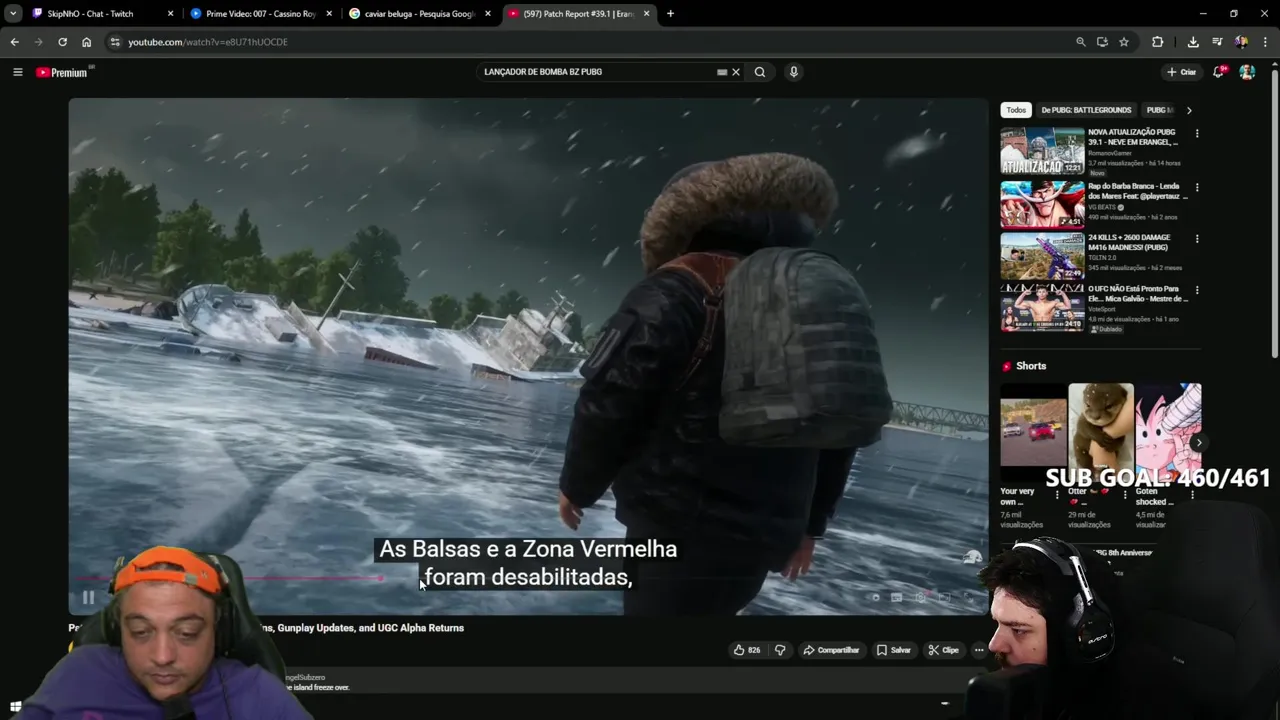
Task: Reload the YouTube page
Action: coord(62,42)
